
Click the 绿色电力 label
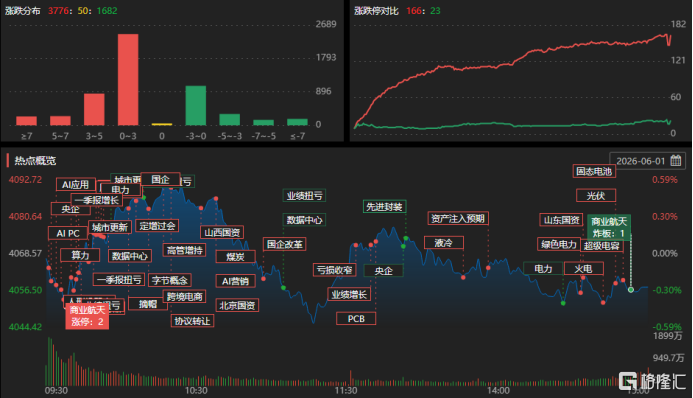point(559,244)
